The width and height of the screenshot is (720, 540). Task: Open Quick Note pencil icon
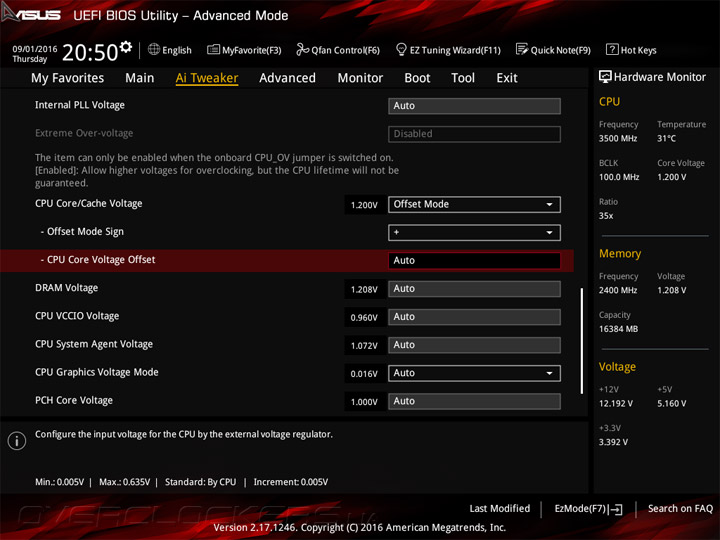(x=522, y=49)
